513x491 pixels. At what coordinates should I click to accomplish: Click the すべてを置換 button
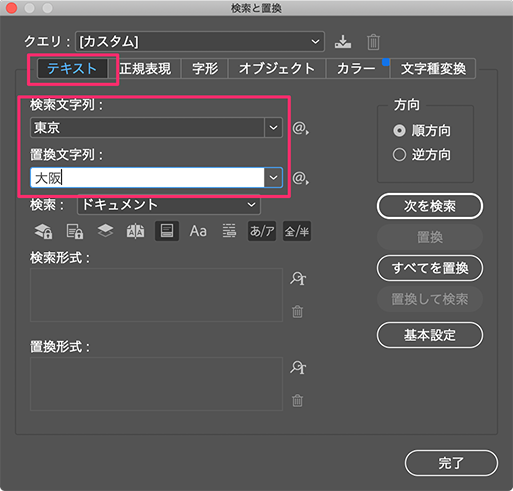click(430, 268)
